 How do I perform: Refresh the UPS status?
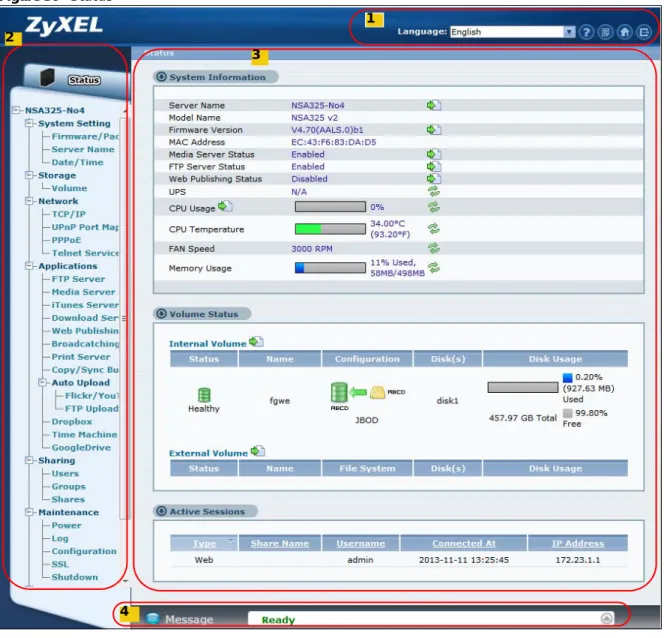434,191
